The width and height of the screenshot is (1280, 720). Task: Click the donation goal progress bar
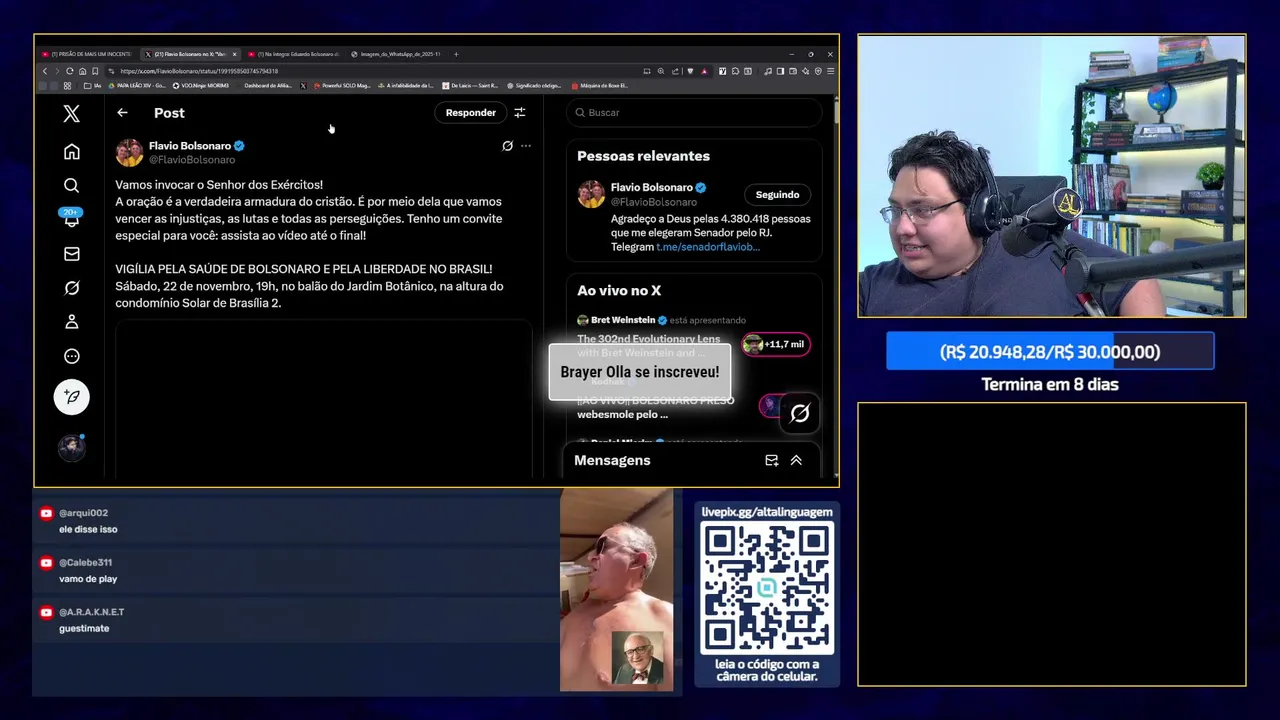[1050, 352]
